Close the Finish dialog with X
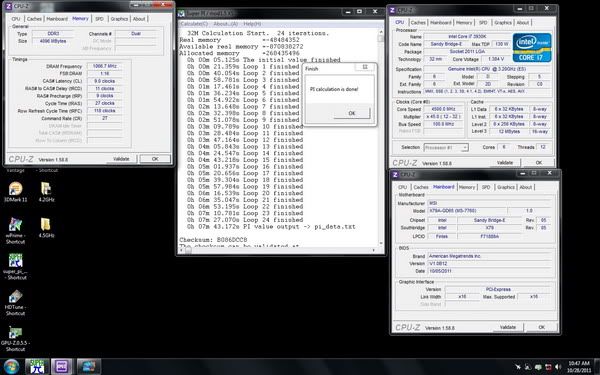This screenshot has width=600, height=375. (365, 67)
